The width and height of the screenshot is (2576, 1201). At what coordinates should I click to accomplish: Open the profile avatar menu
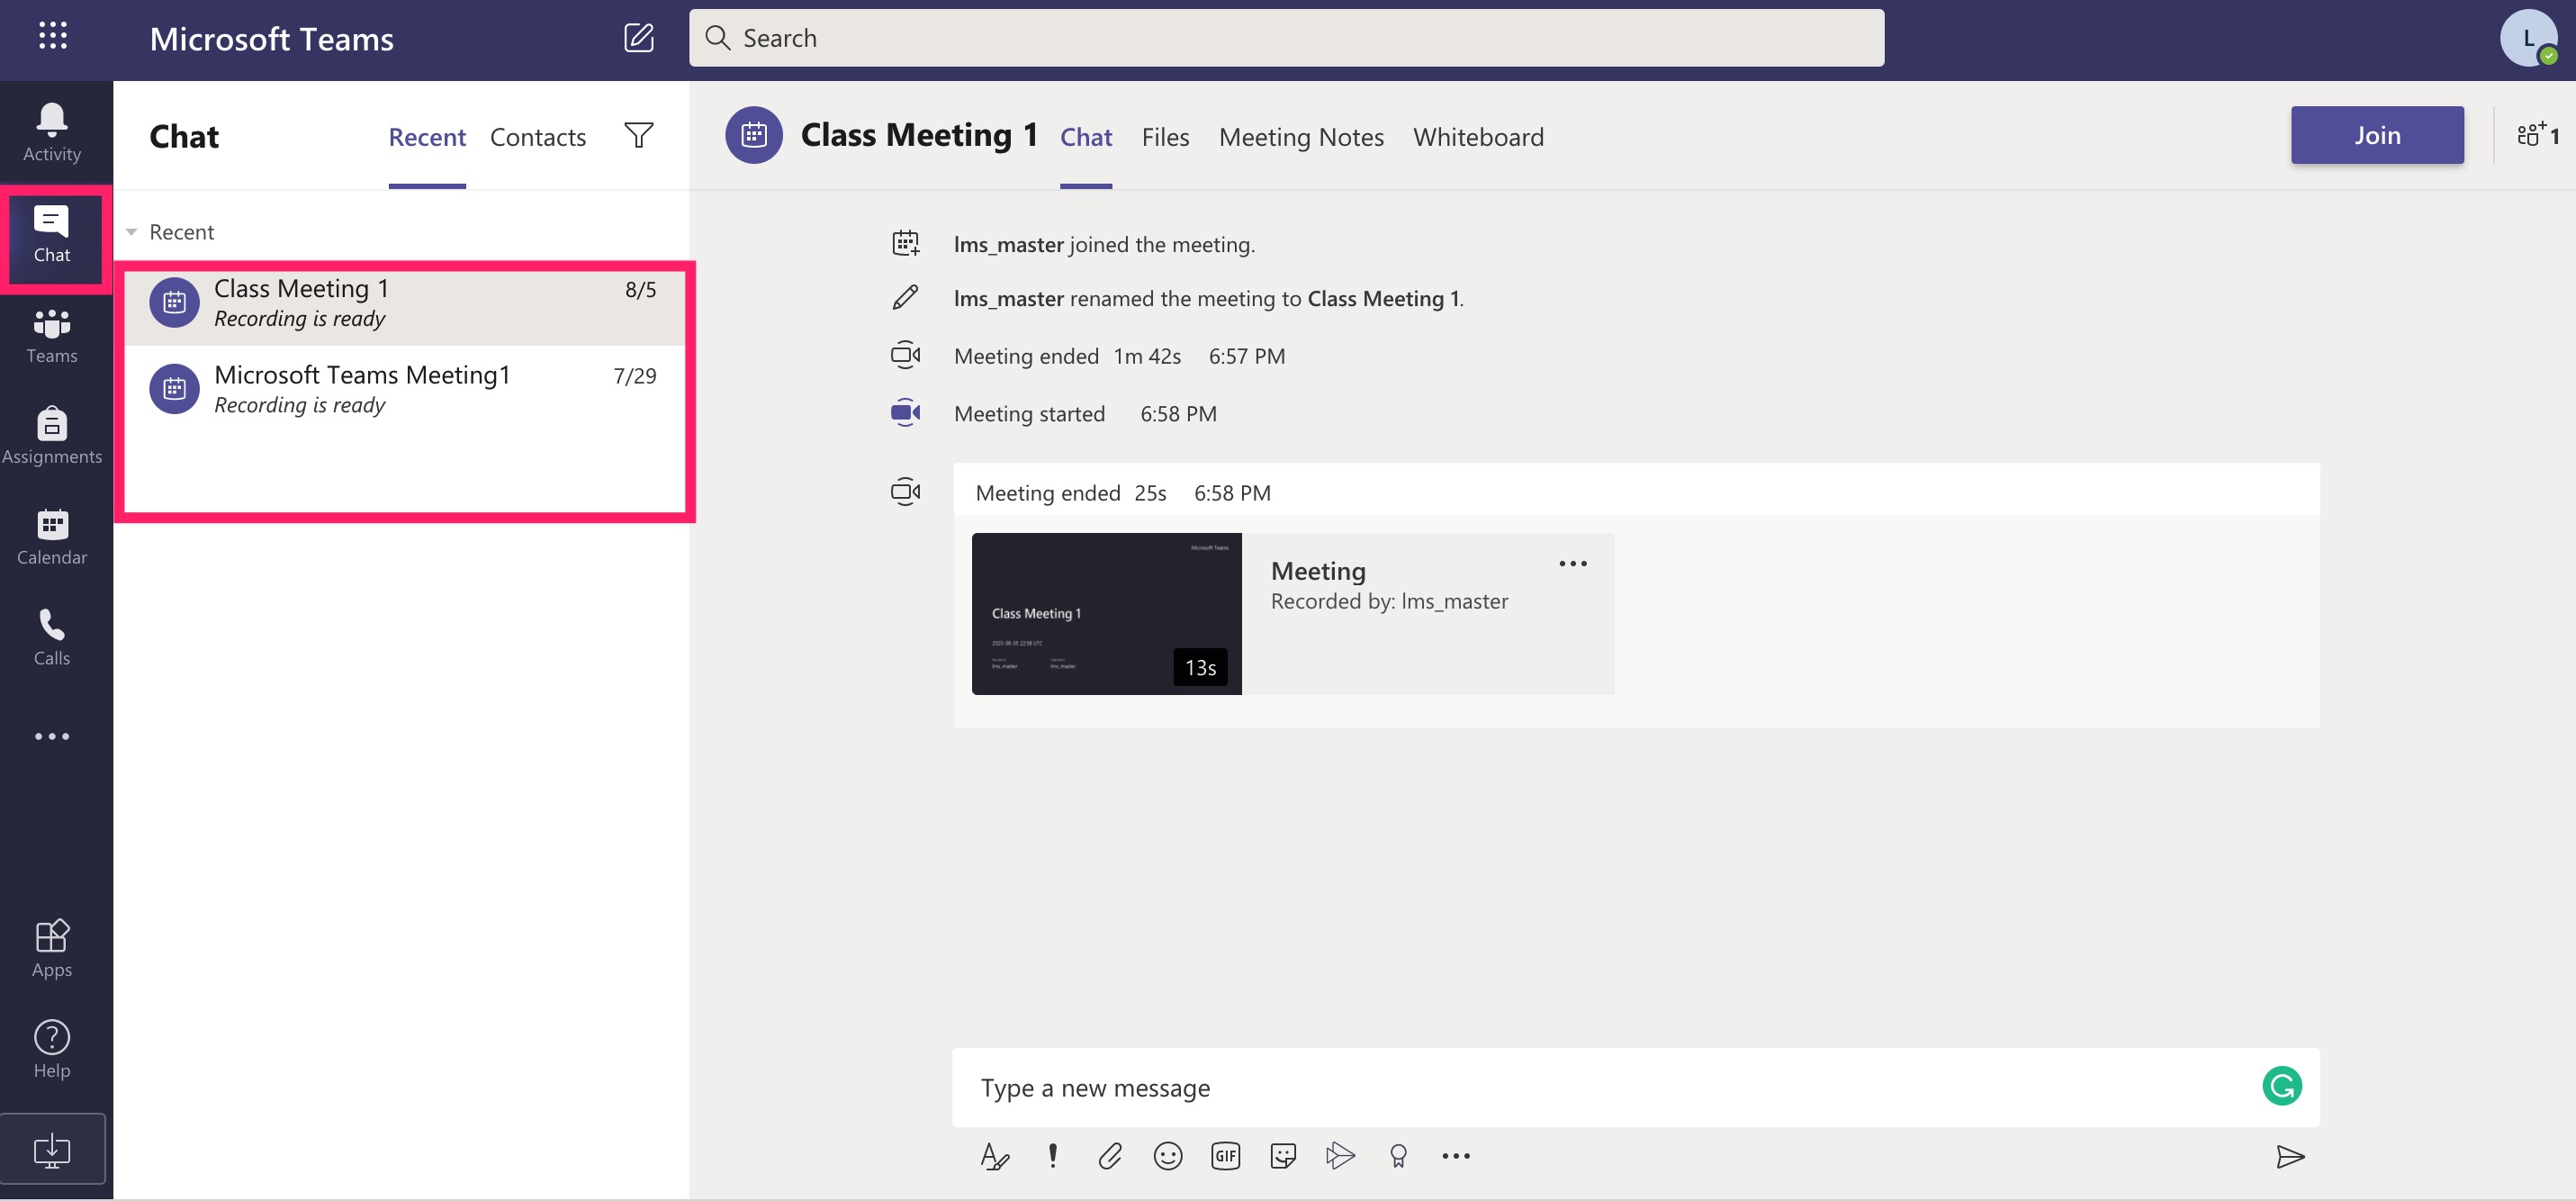[x=2529, y=38]
